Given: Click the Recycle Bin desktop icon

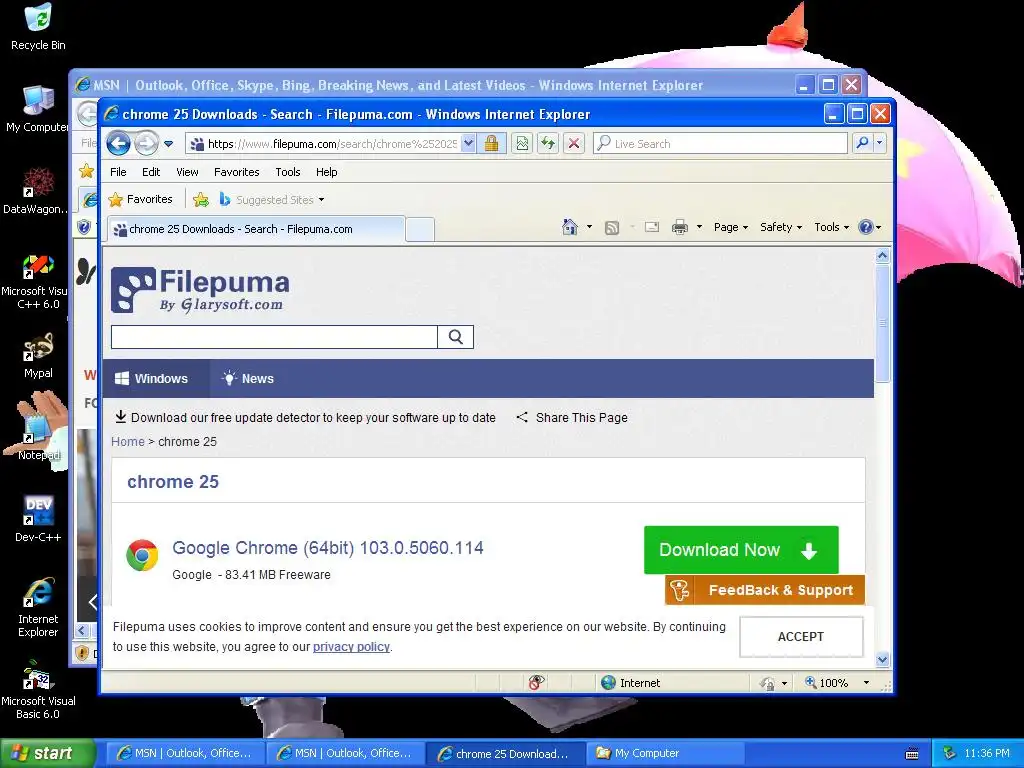Looking at the screenshot, I should (x=38, y=27).
